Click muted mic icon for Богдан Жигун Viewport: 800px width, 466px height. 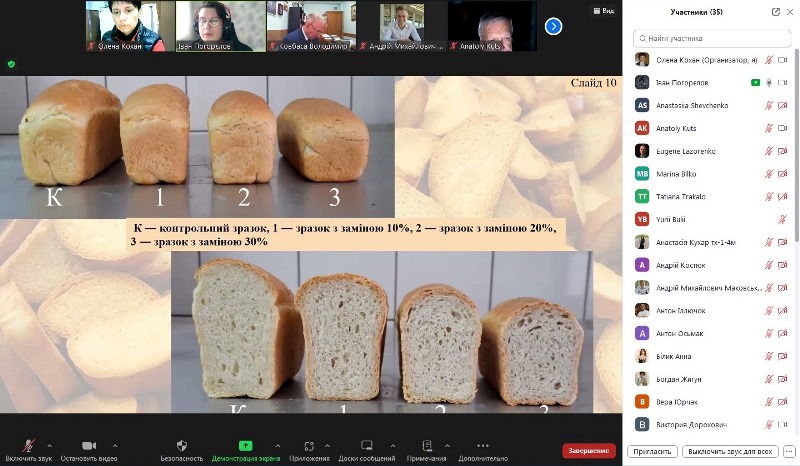[x=769, y=379]
